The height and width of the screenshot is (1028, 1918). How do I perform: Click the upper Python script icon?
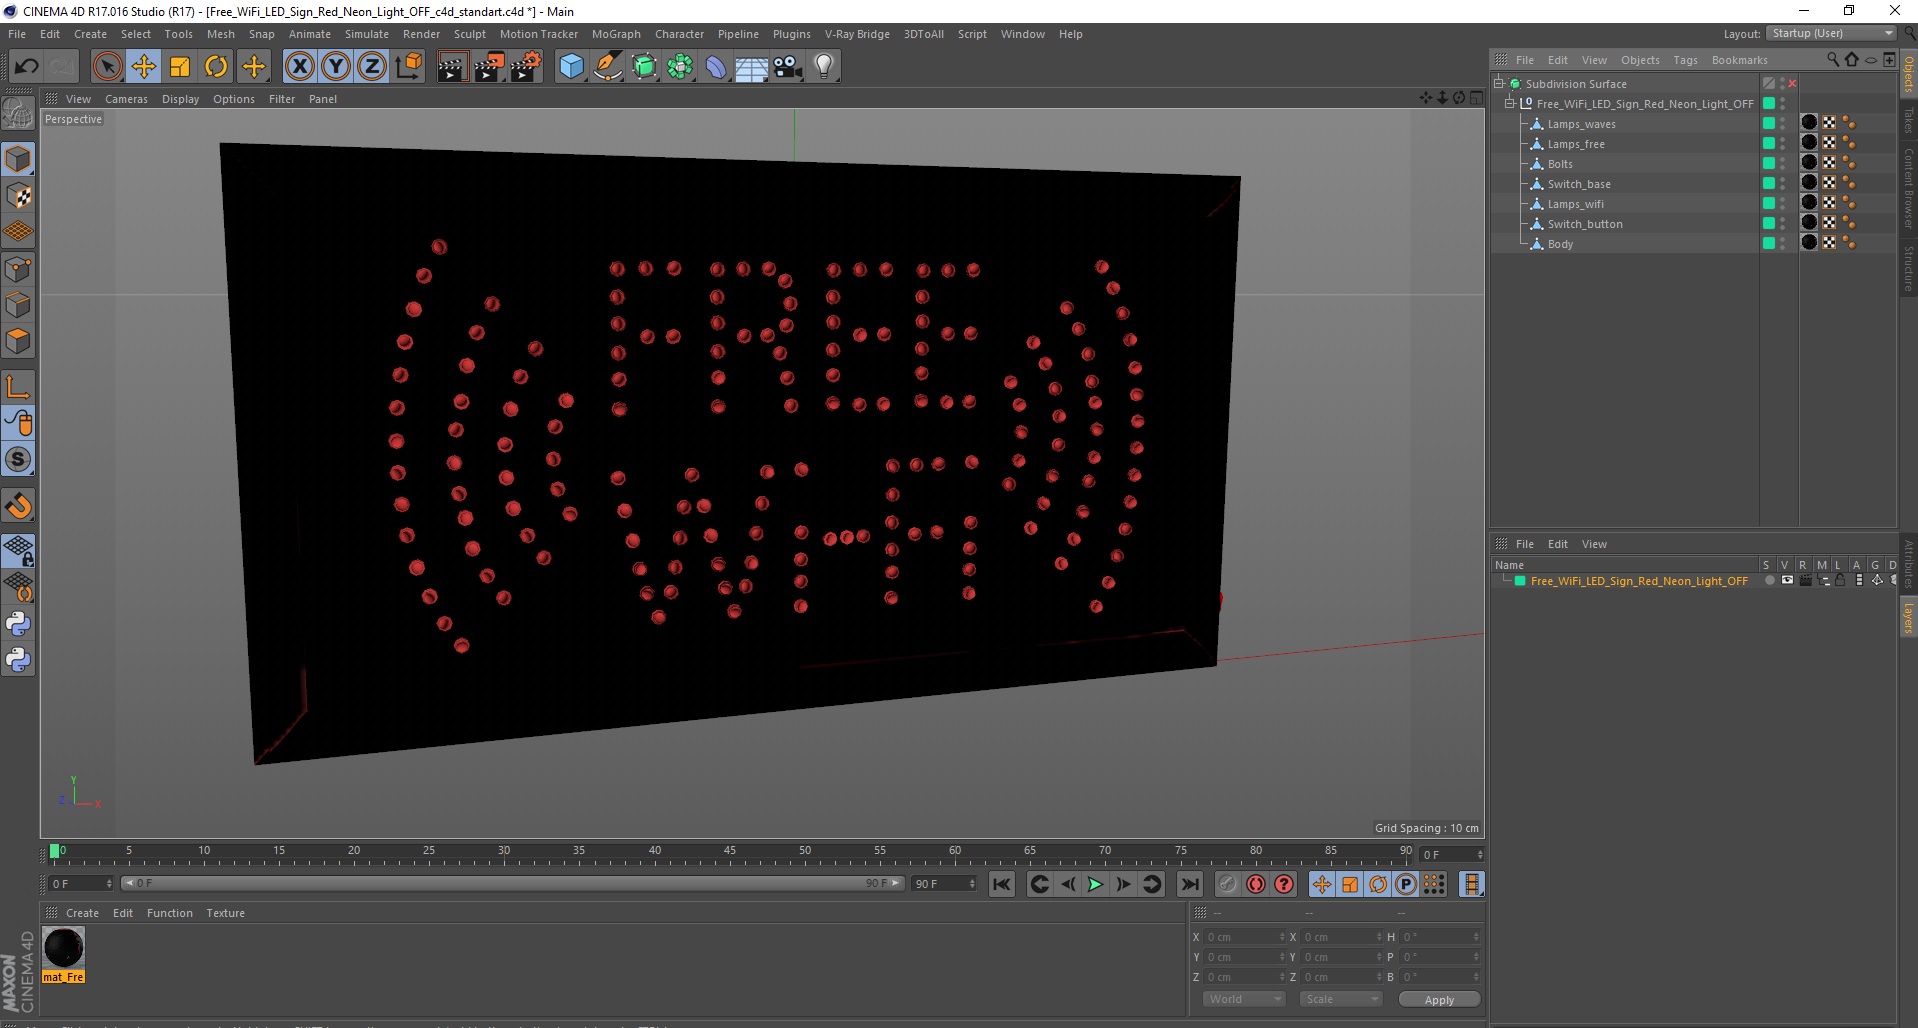[18, 624]
